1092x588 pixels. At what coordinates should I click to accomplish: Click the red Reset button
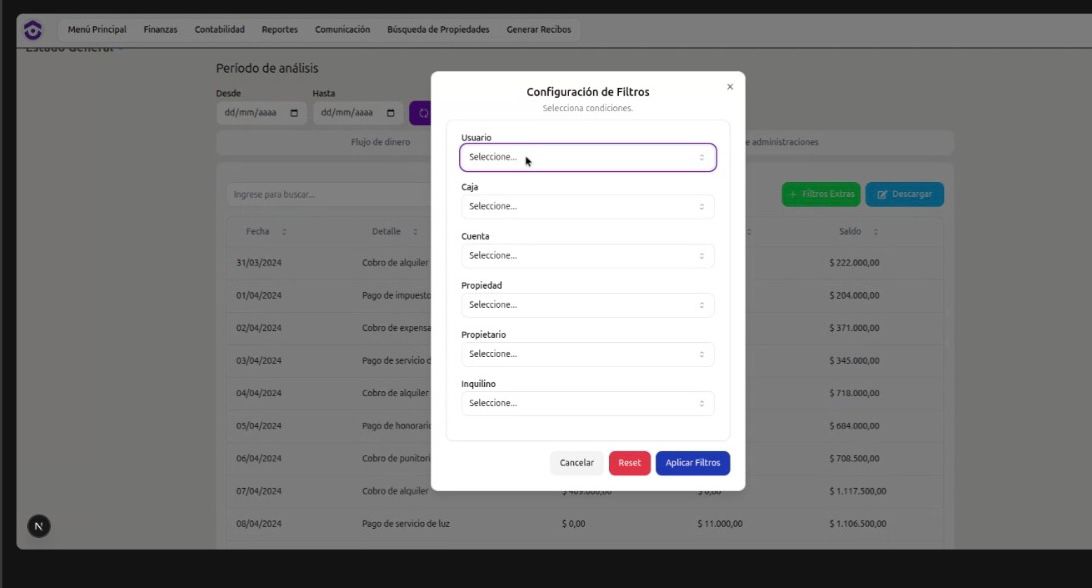[629, 463]
